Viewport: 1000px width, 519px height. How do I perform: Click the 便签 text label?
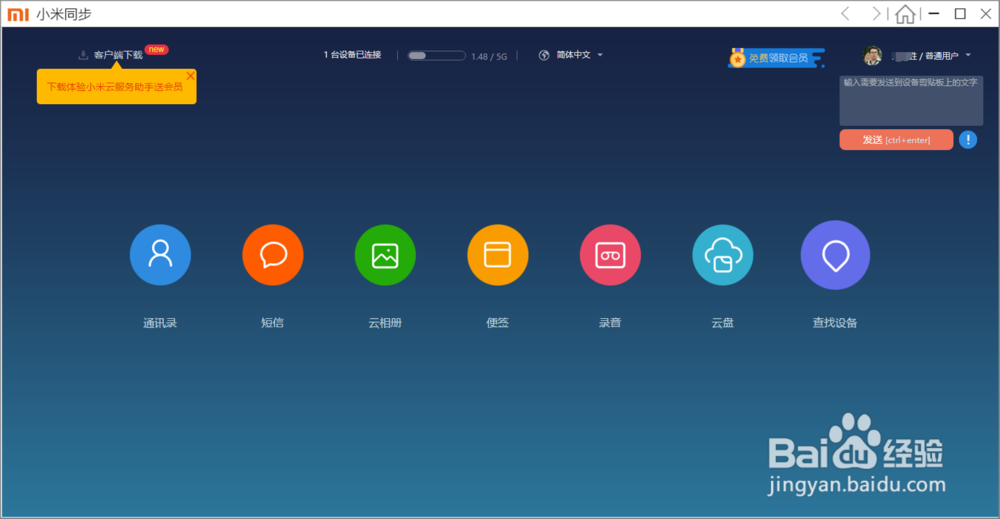tap(497, 323)
